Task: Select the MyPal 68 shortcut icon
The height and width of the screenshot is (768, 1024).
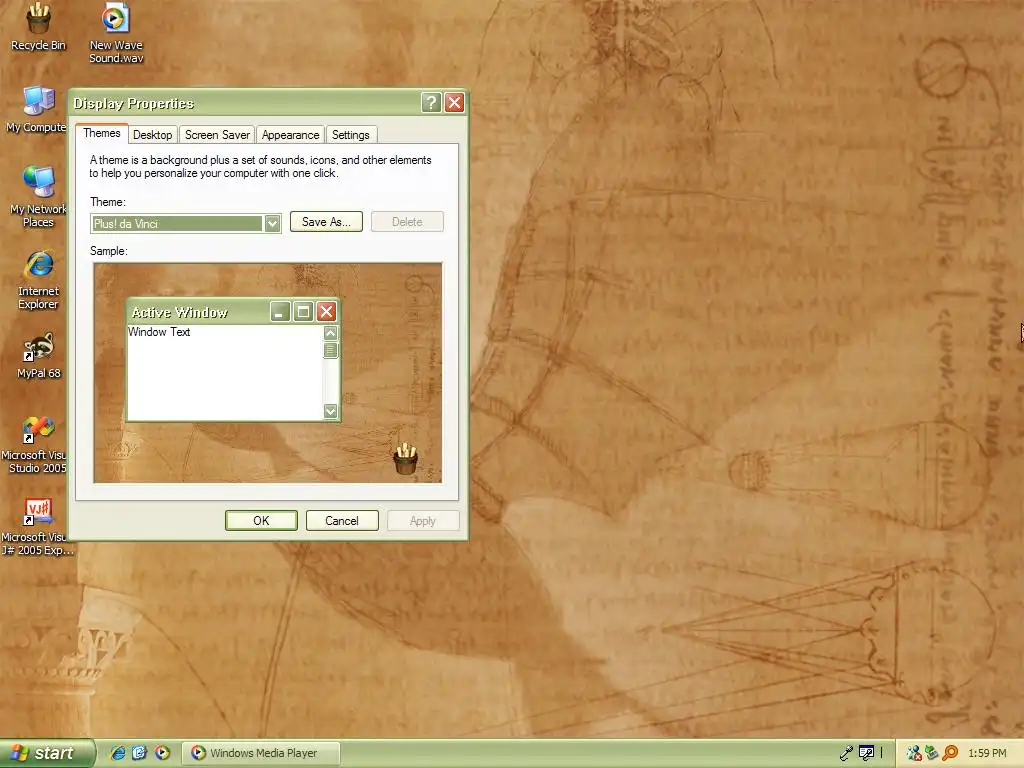Action: pos(39,355)
